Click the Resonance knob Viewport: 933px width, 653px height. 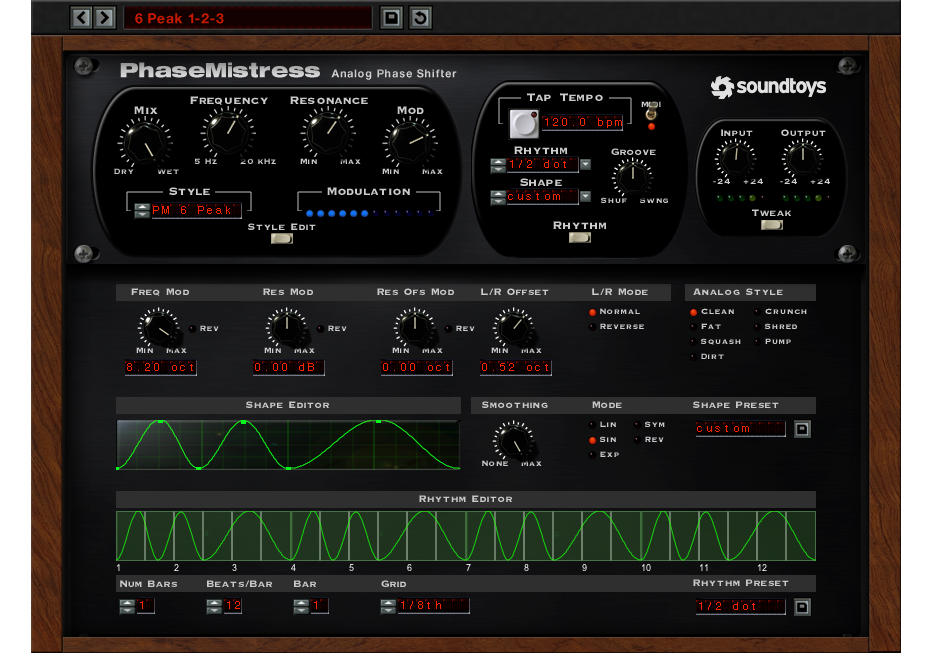click(328, 133)
